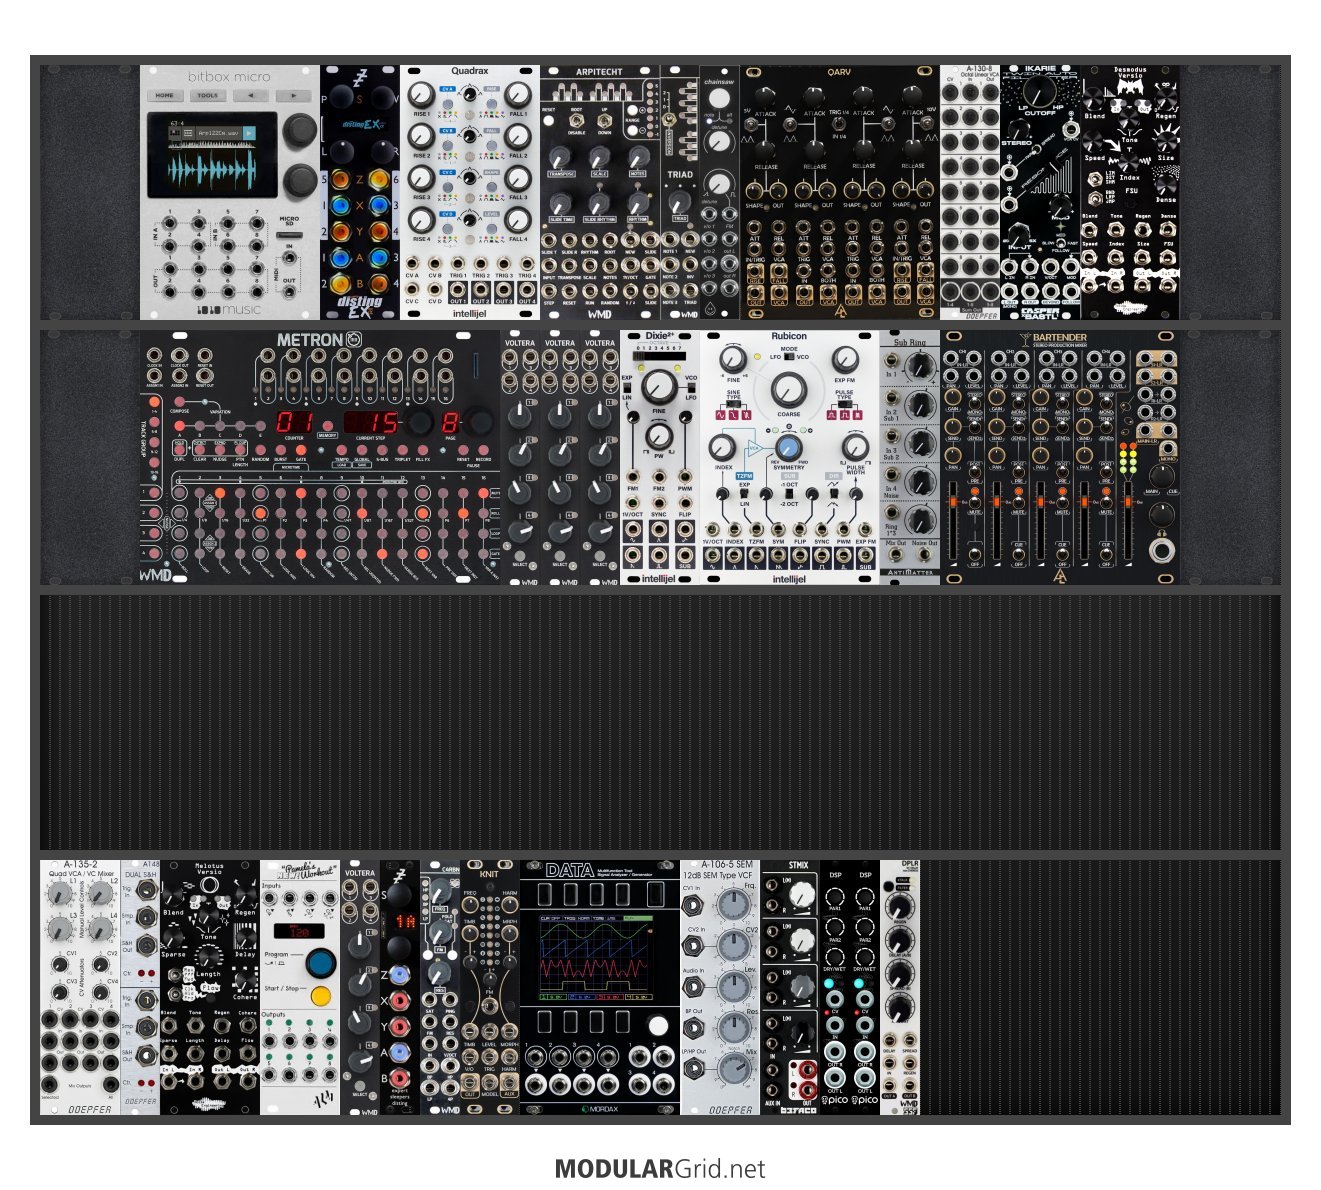The image size is (1321, 1190).
Task: Click the Frq knob on A-106-5 SEM
Action: [x=735, y=905]
